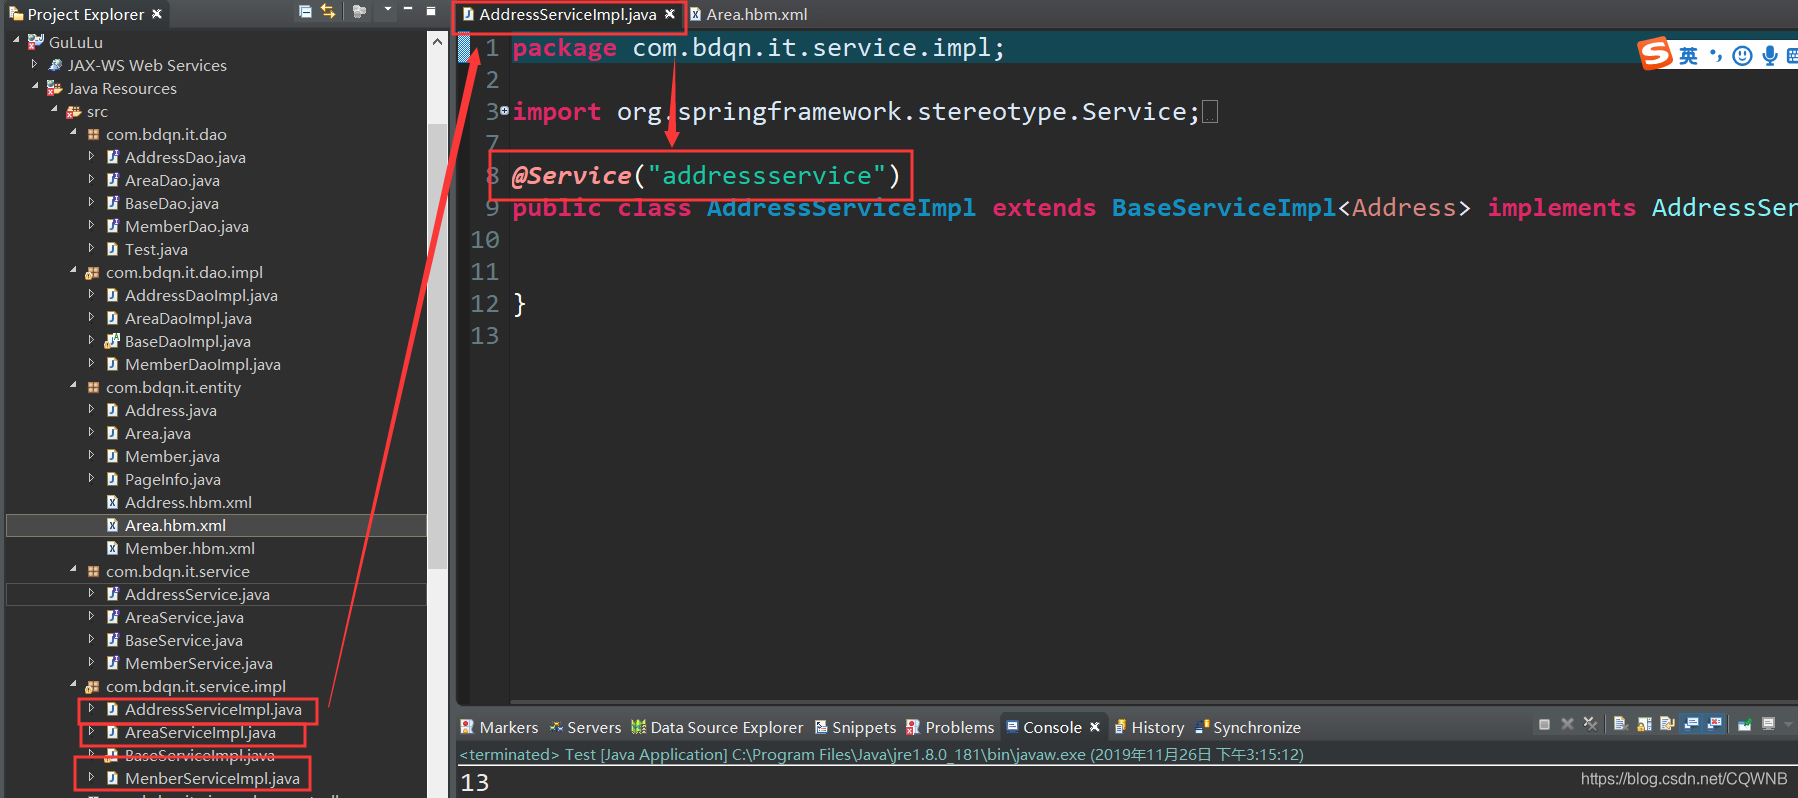Open the input method emoji panel
Viewport: 1798px width, 798px height.
[x=1742, y=55]
